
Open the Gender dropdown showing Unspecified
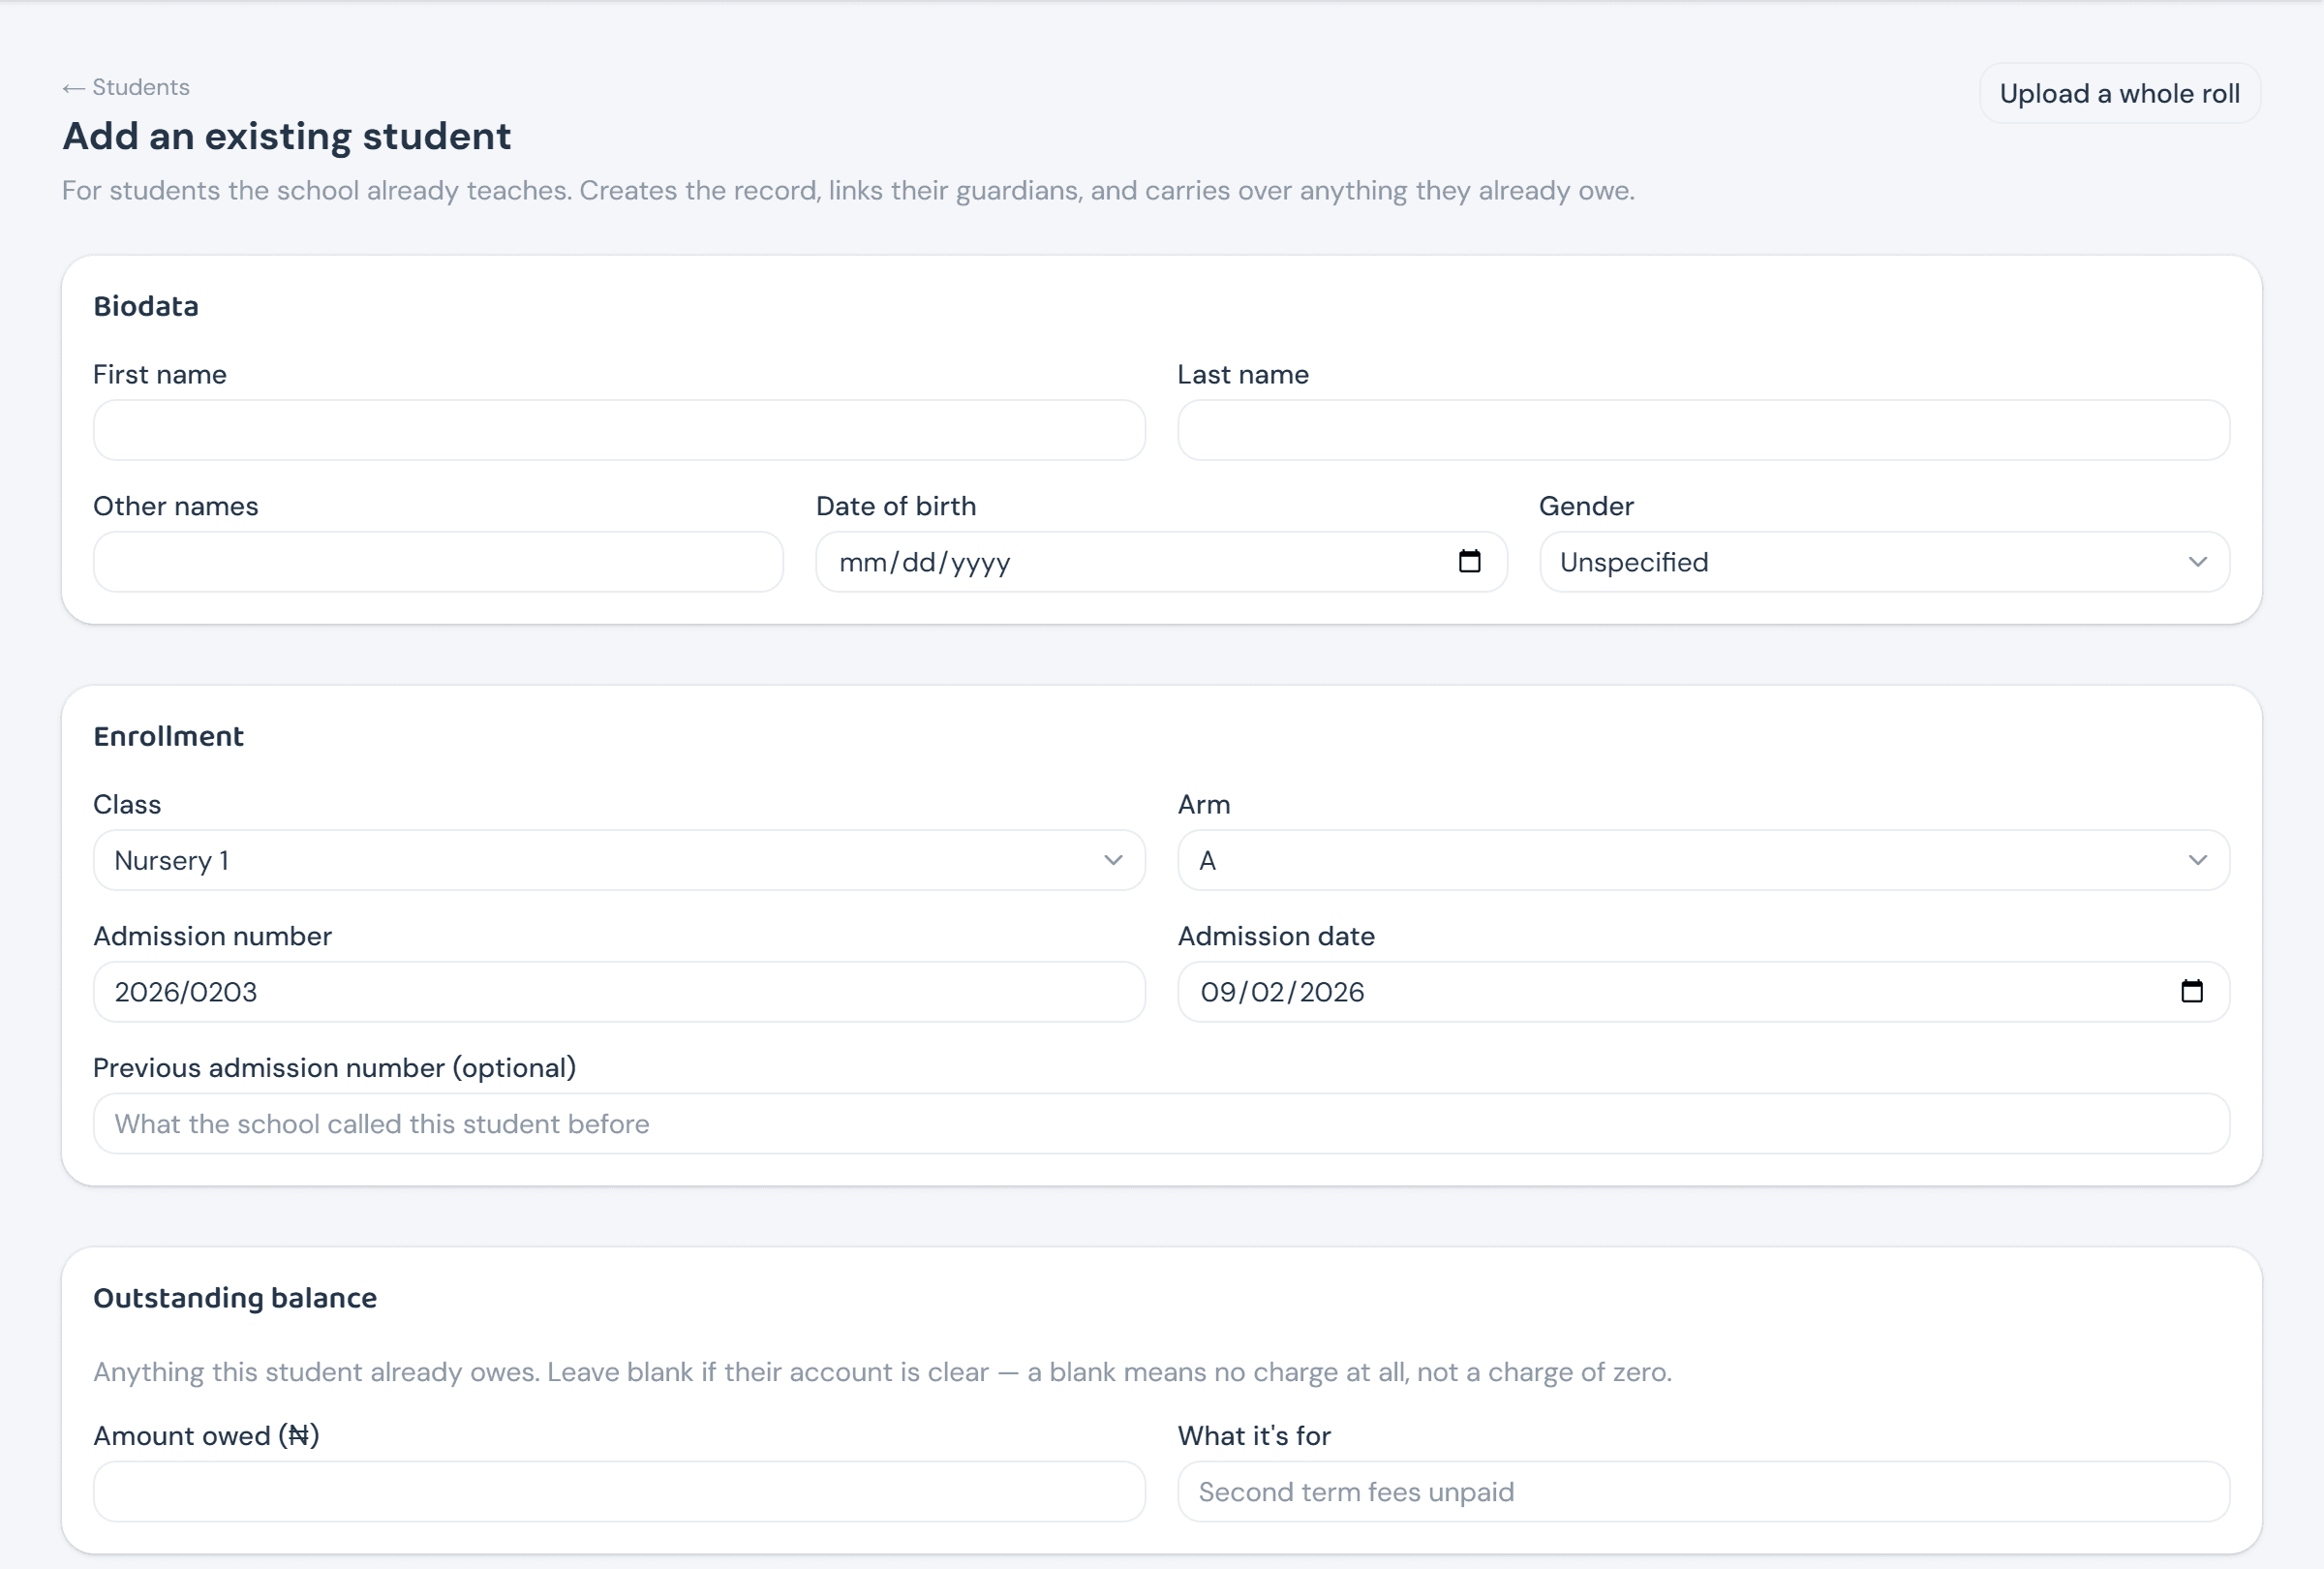tap(1884, 562)
